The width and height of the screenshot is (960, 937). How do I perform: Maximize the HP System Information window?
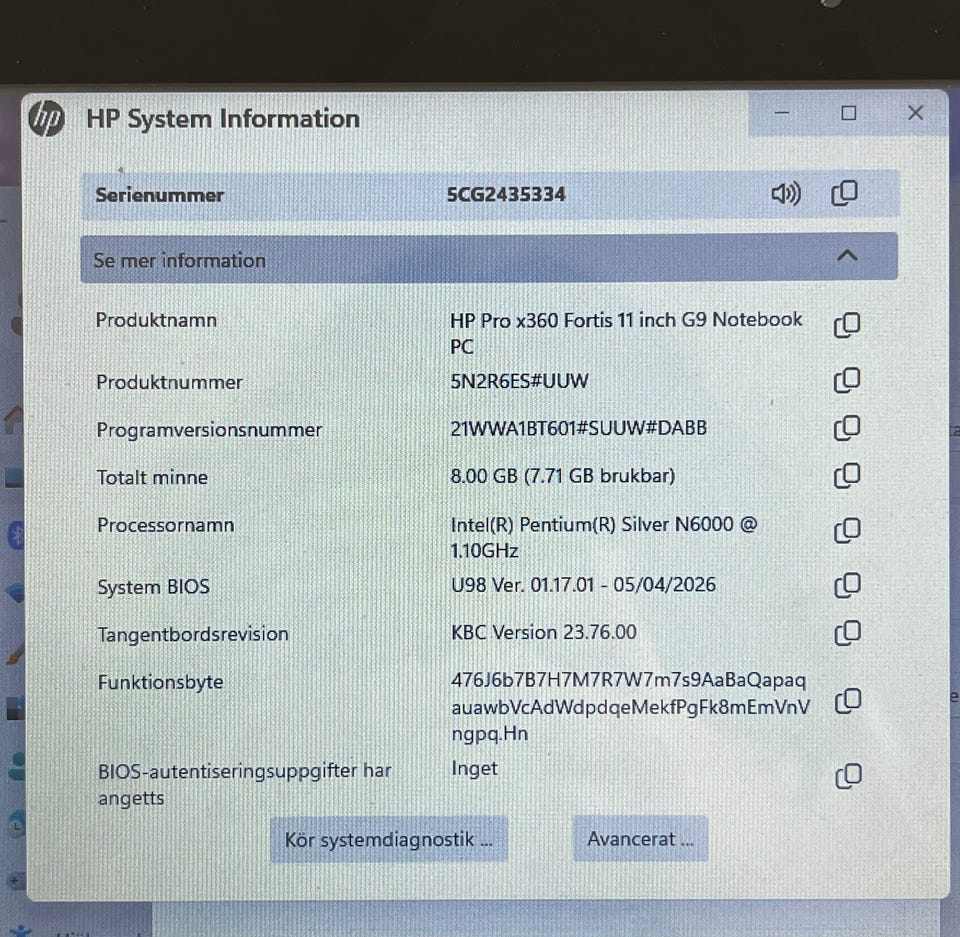(849, 113)
